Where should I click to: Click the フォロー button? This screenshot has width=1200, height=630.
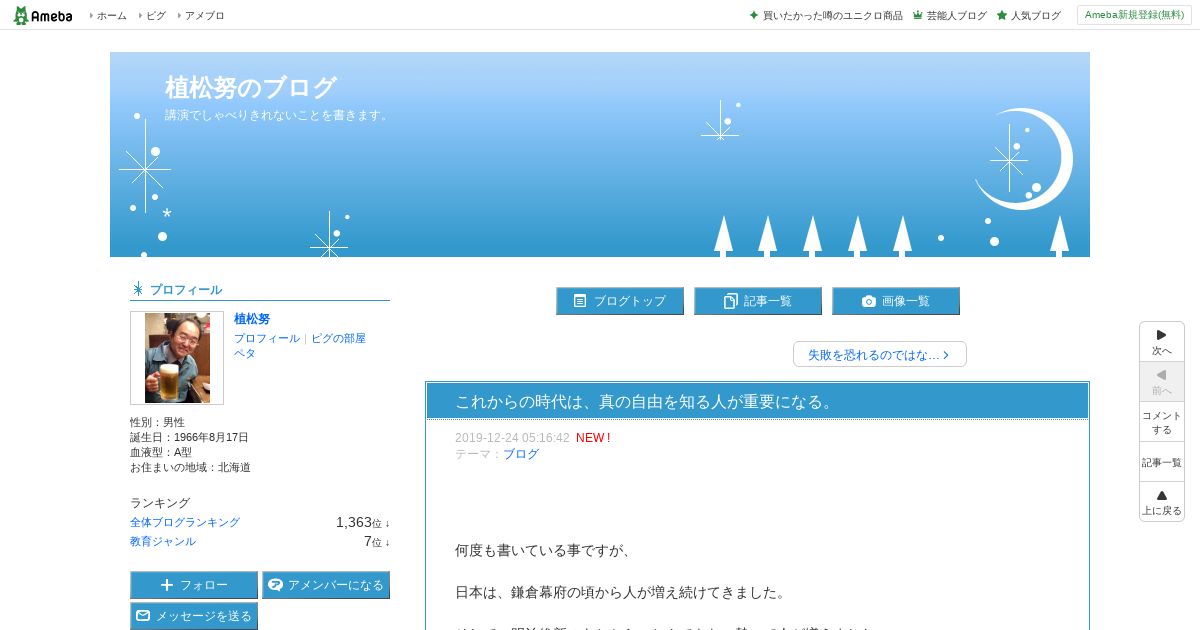tap(194, 585)
